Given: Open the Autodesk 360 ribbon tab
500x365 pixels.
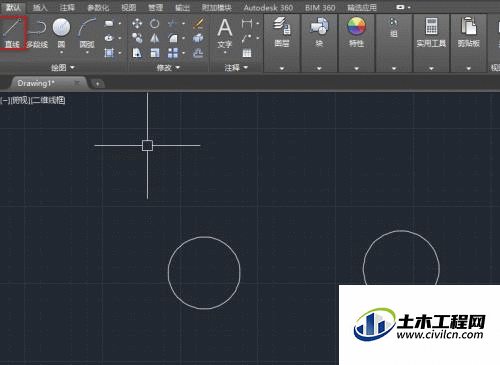Looking at the screenshot, I should (x=268, y=7).
